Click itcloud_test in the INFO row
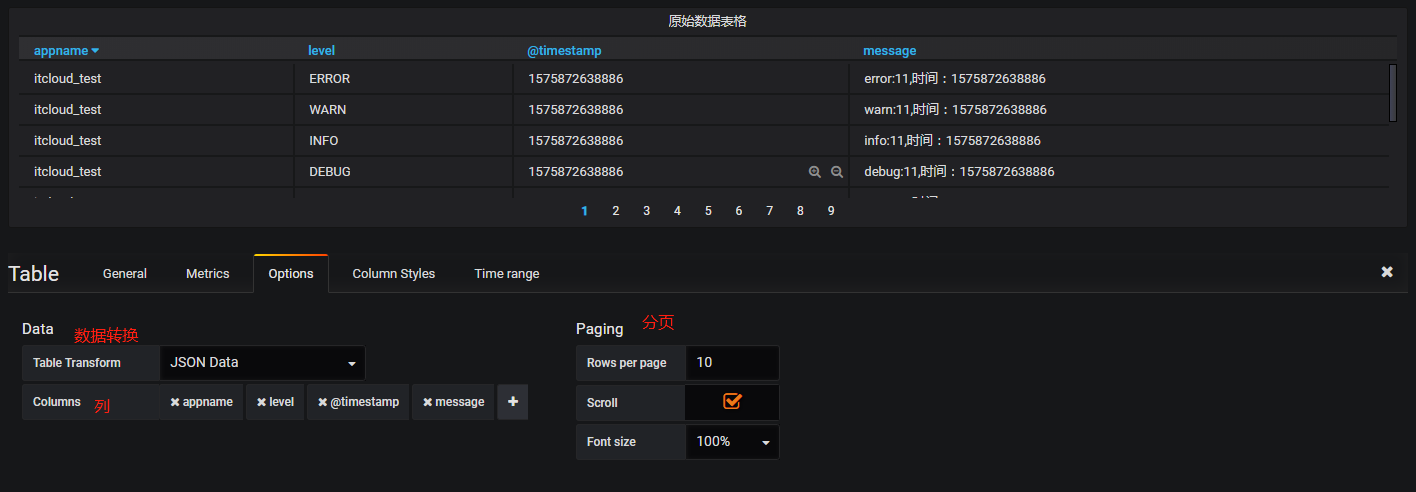1416x492 pixels. [67, 140]
